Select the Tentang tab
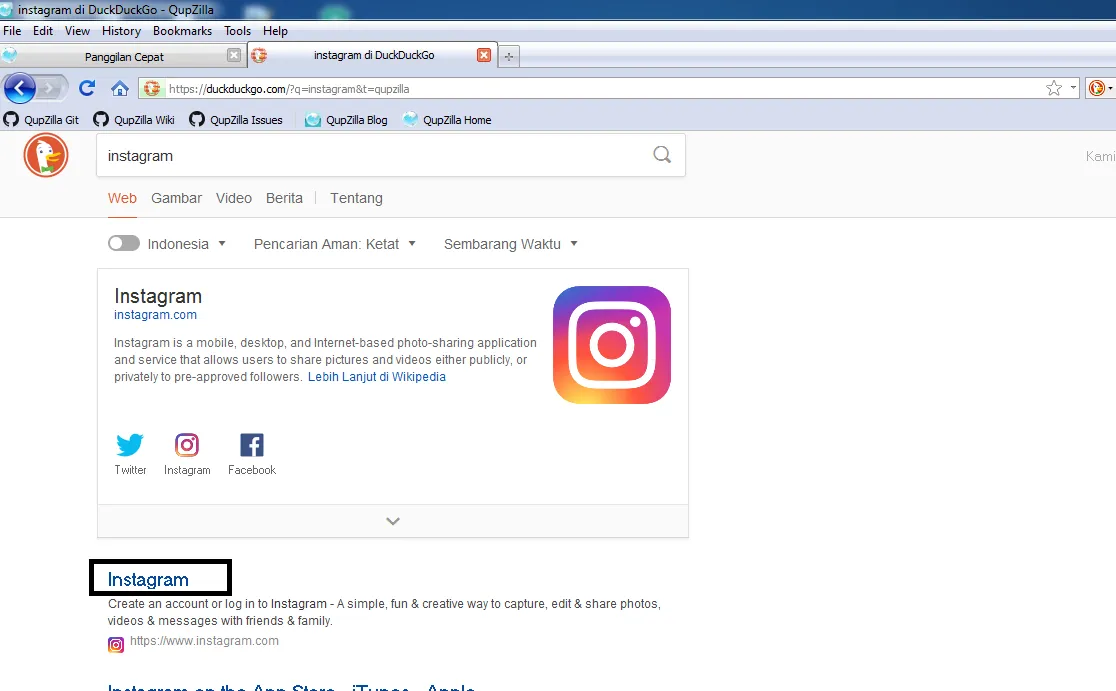 pyautogui.click(x=356, y=198)
